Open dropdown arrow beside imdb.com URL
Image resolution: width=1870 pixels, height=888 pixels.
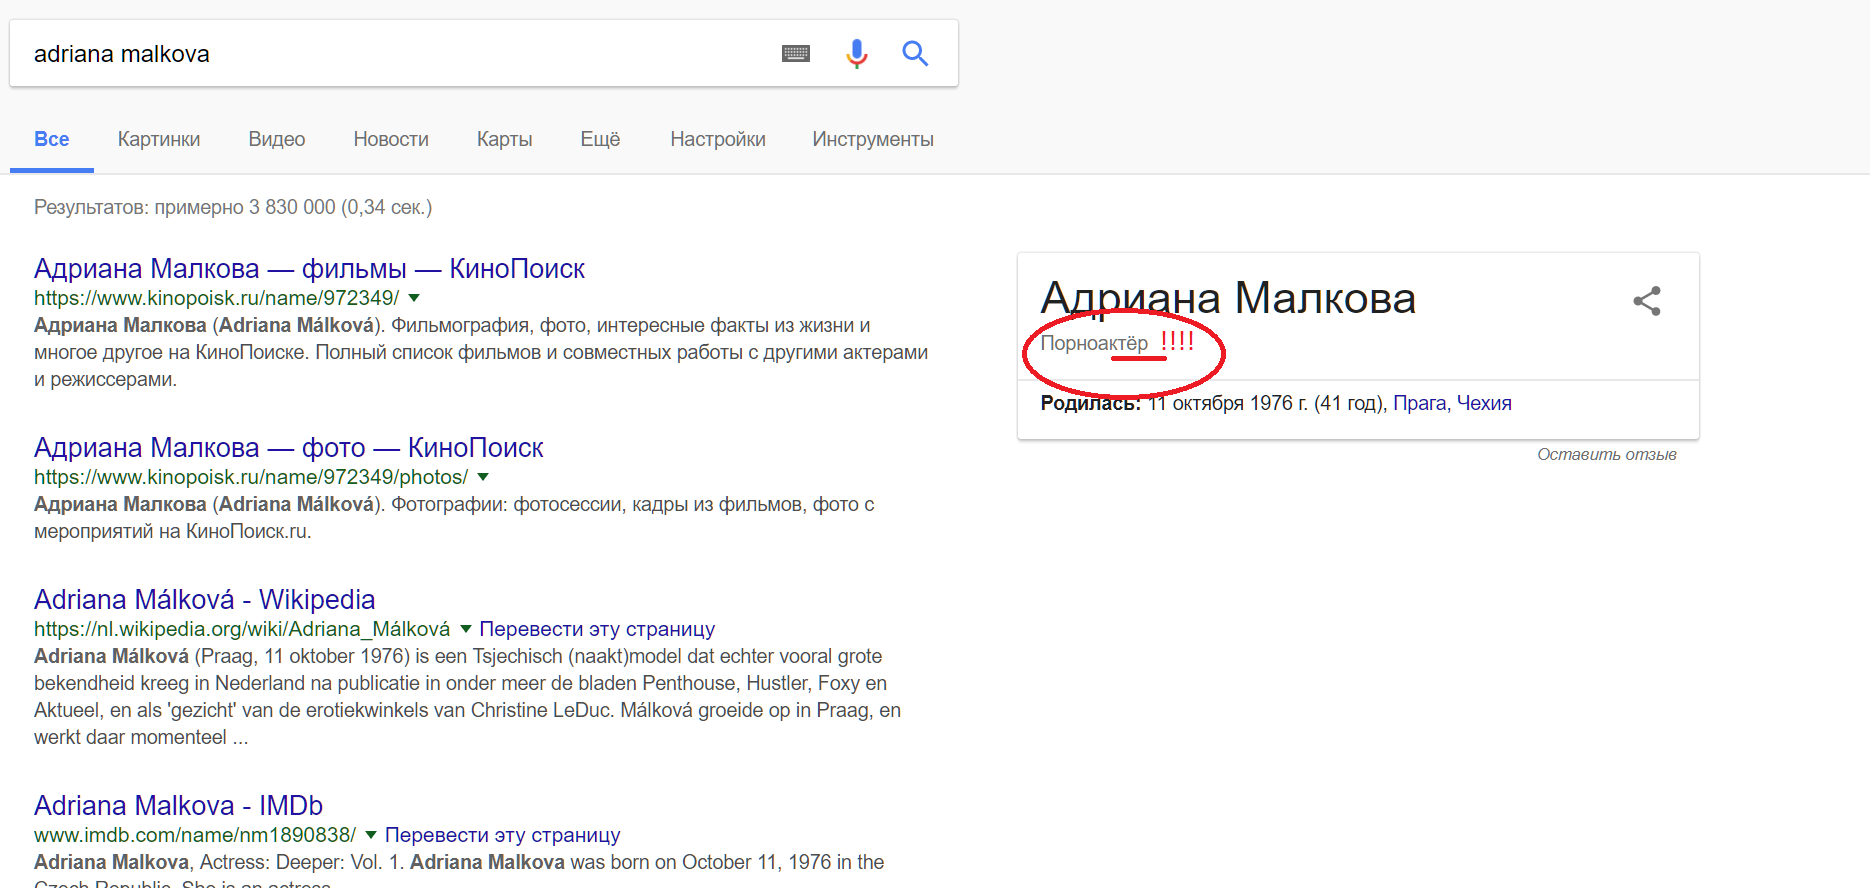371,835
